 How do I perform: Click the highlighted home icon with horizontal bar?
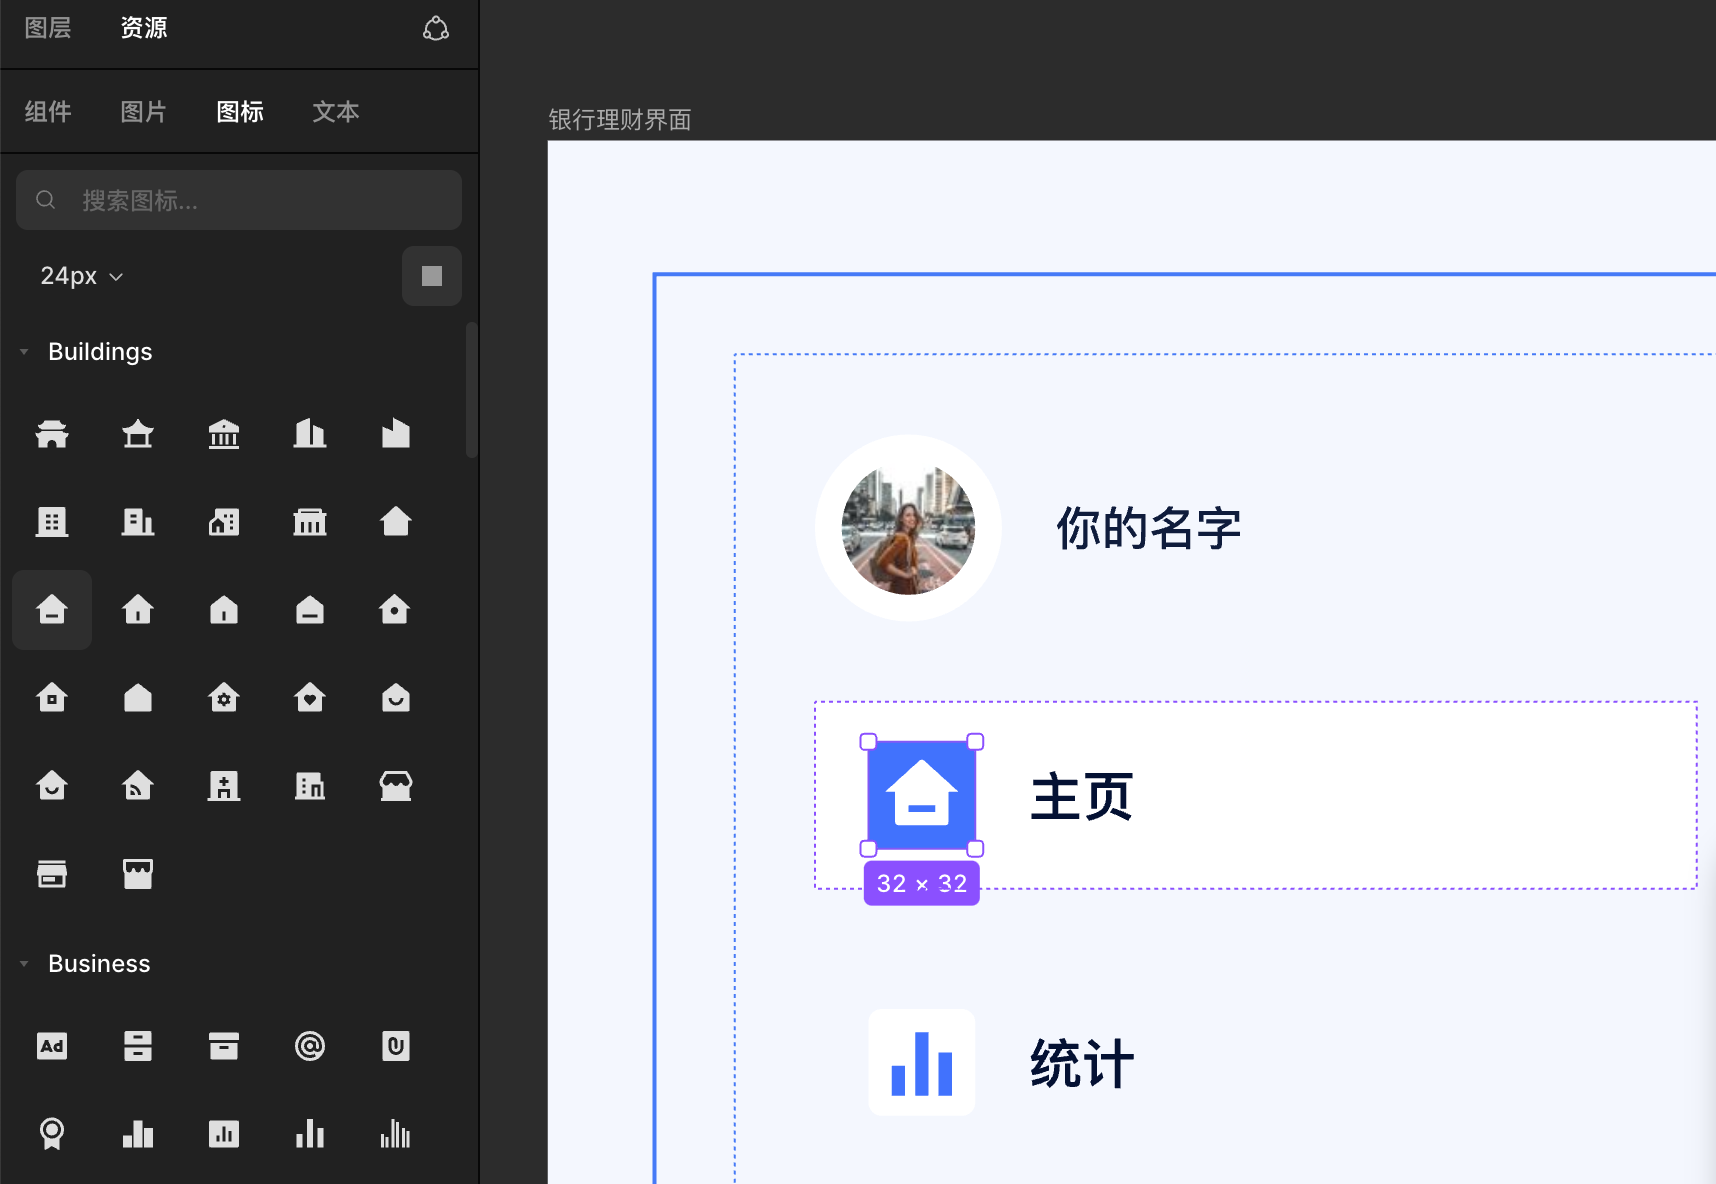(52, 610)
